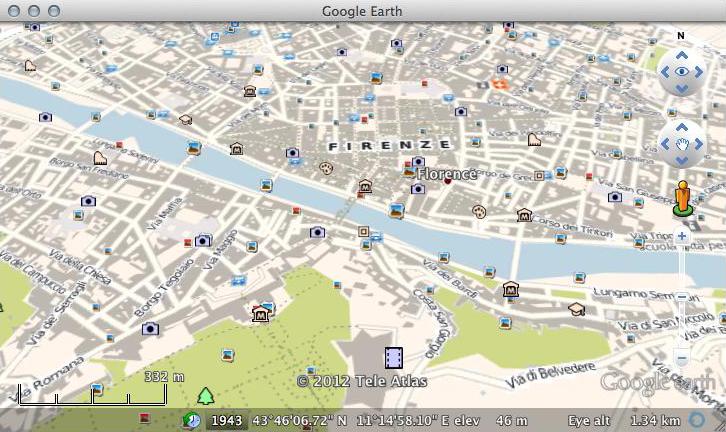The width and height of the screenshot is (726, 432).
Task: Click the eye icon in the Look joystick
Action: 682,71
